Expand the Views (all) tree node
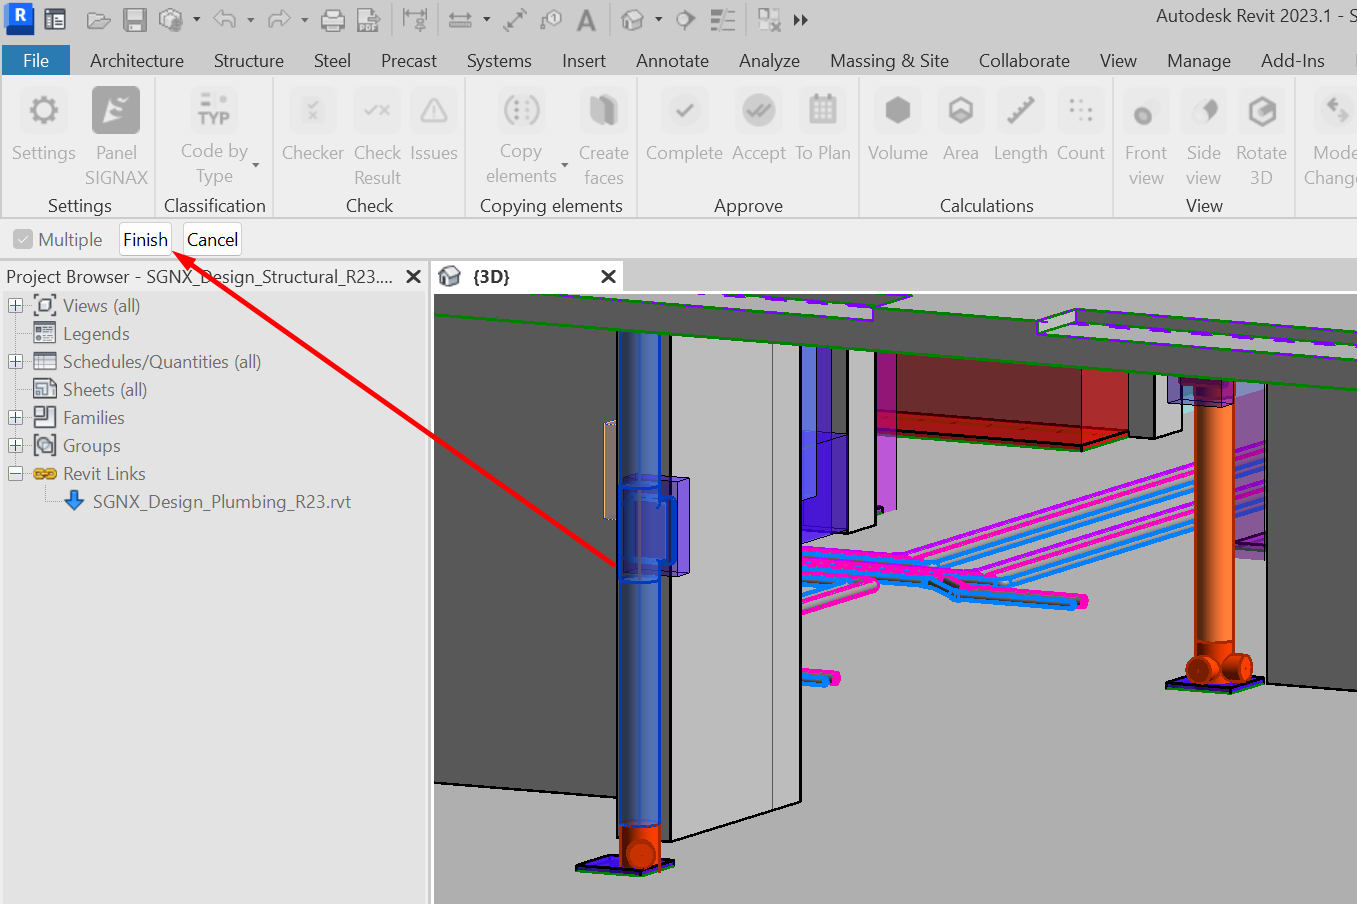The image size is (1357, 904). point(16,306)
